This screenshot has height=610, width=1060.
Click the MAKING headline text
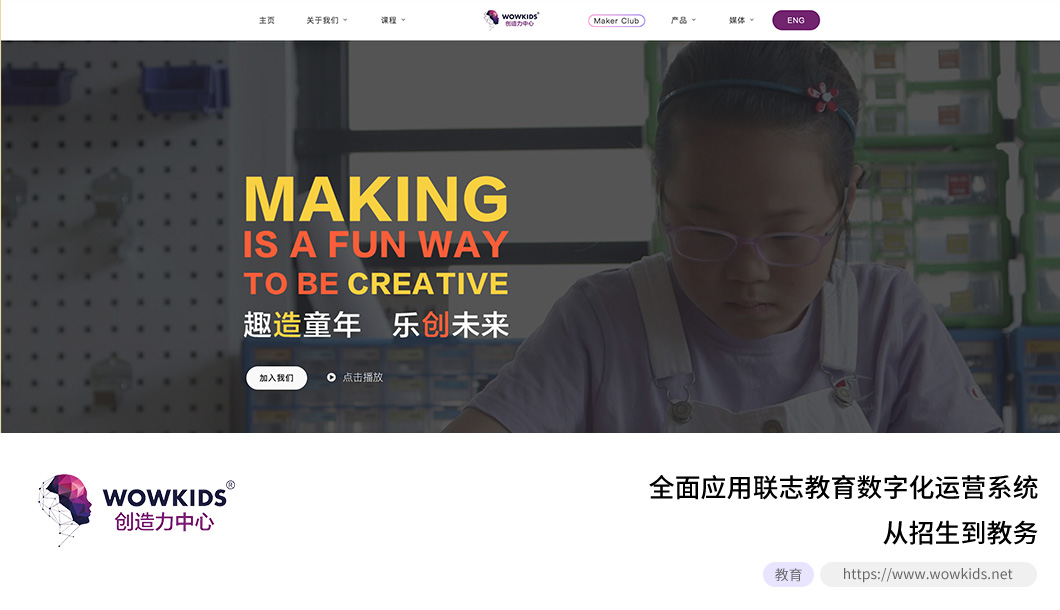tap(376, 199)
